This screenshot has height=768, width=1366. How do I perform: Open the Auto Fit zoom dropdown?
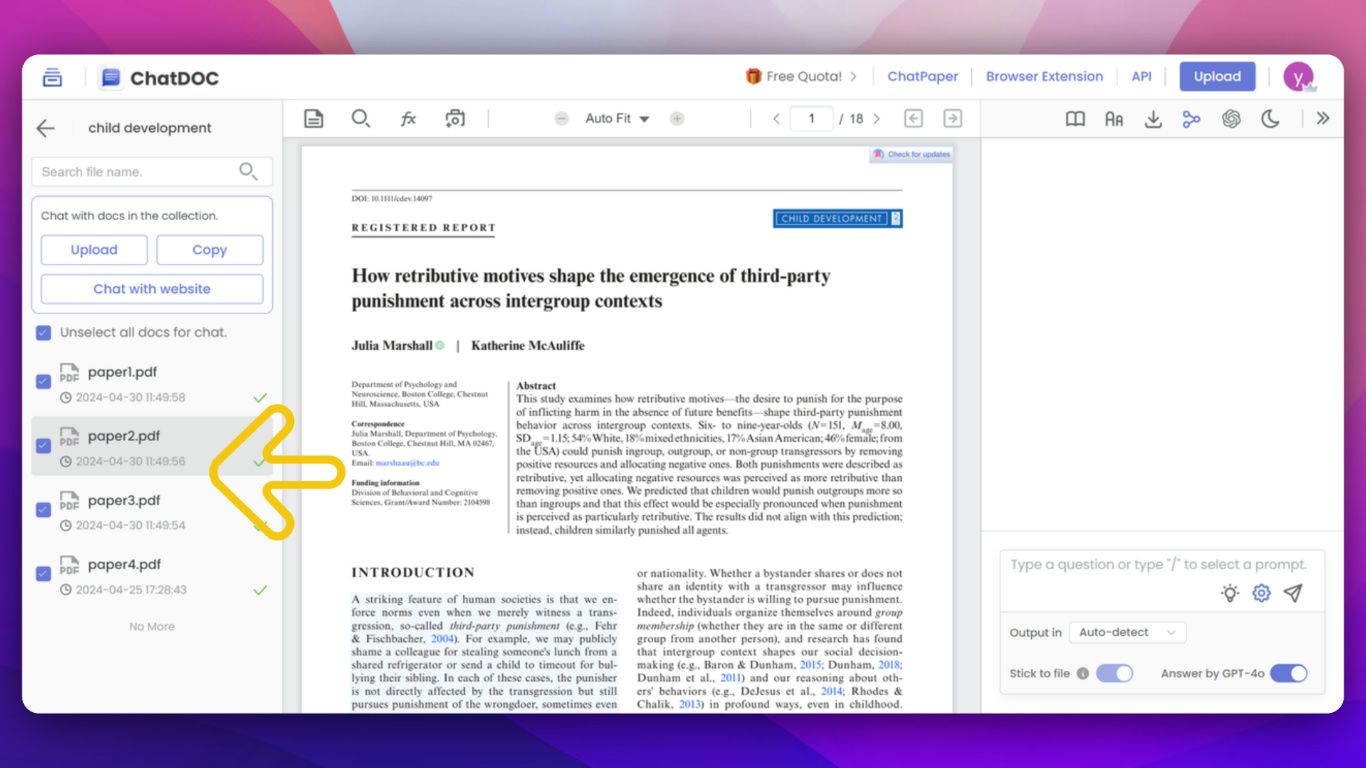(x=617, y=119)
